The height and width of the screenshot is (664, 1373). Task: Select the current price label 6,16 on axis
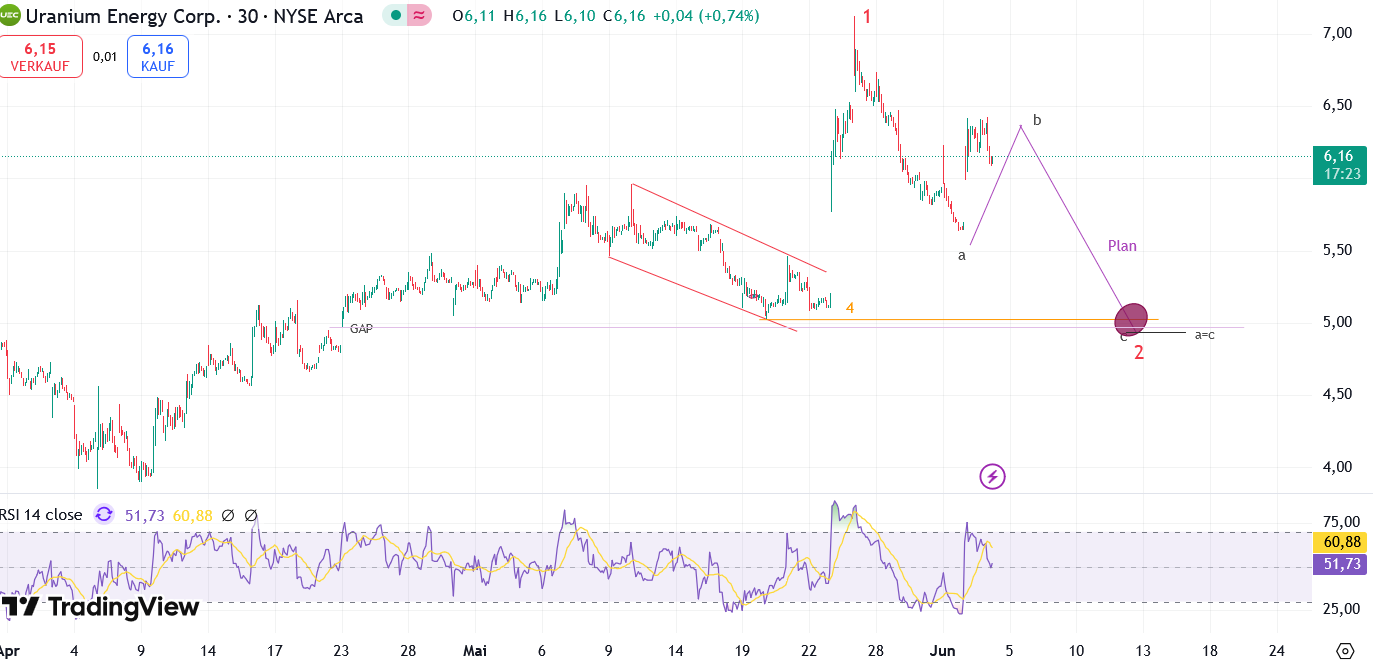(1338, 156)
